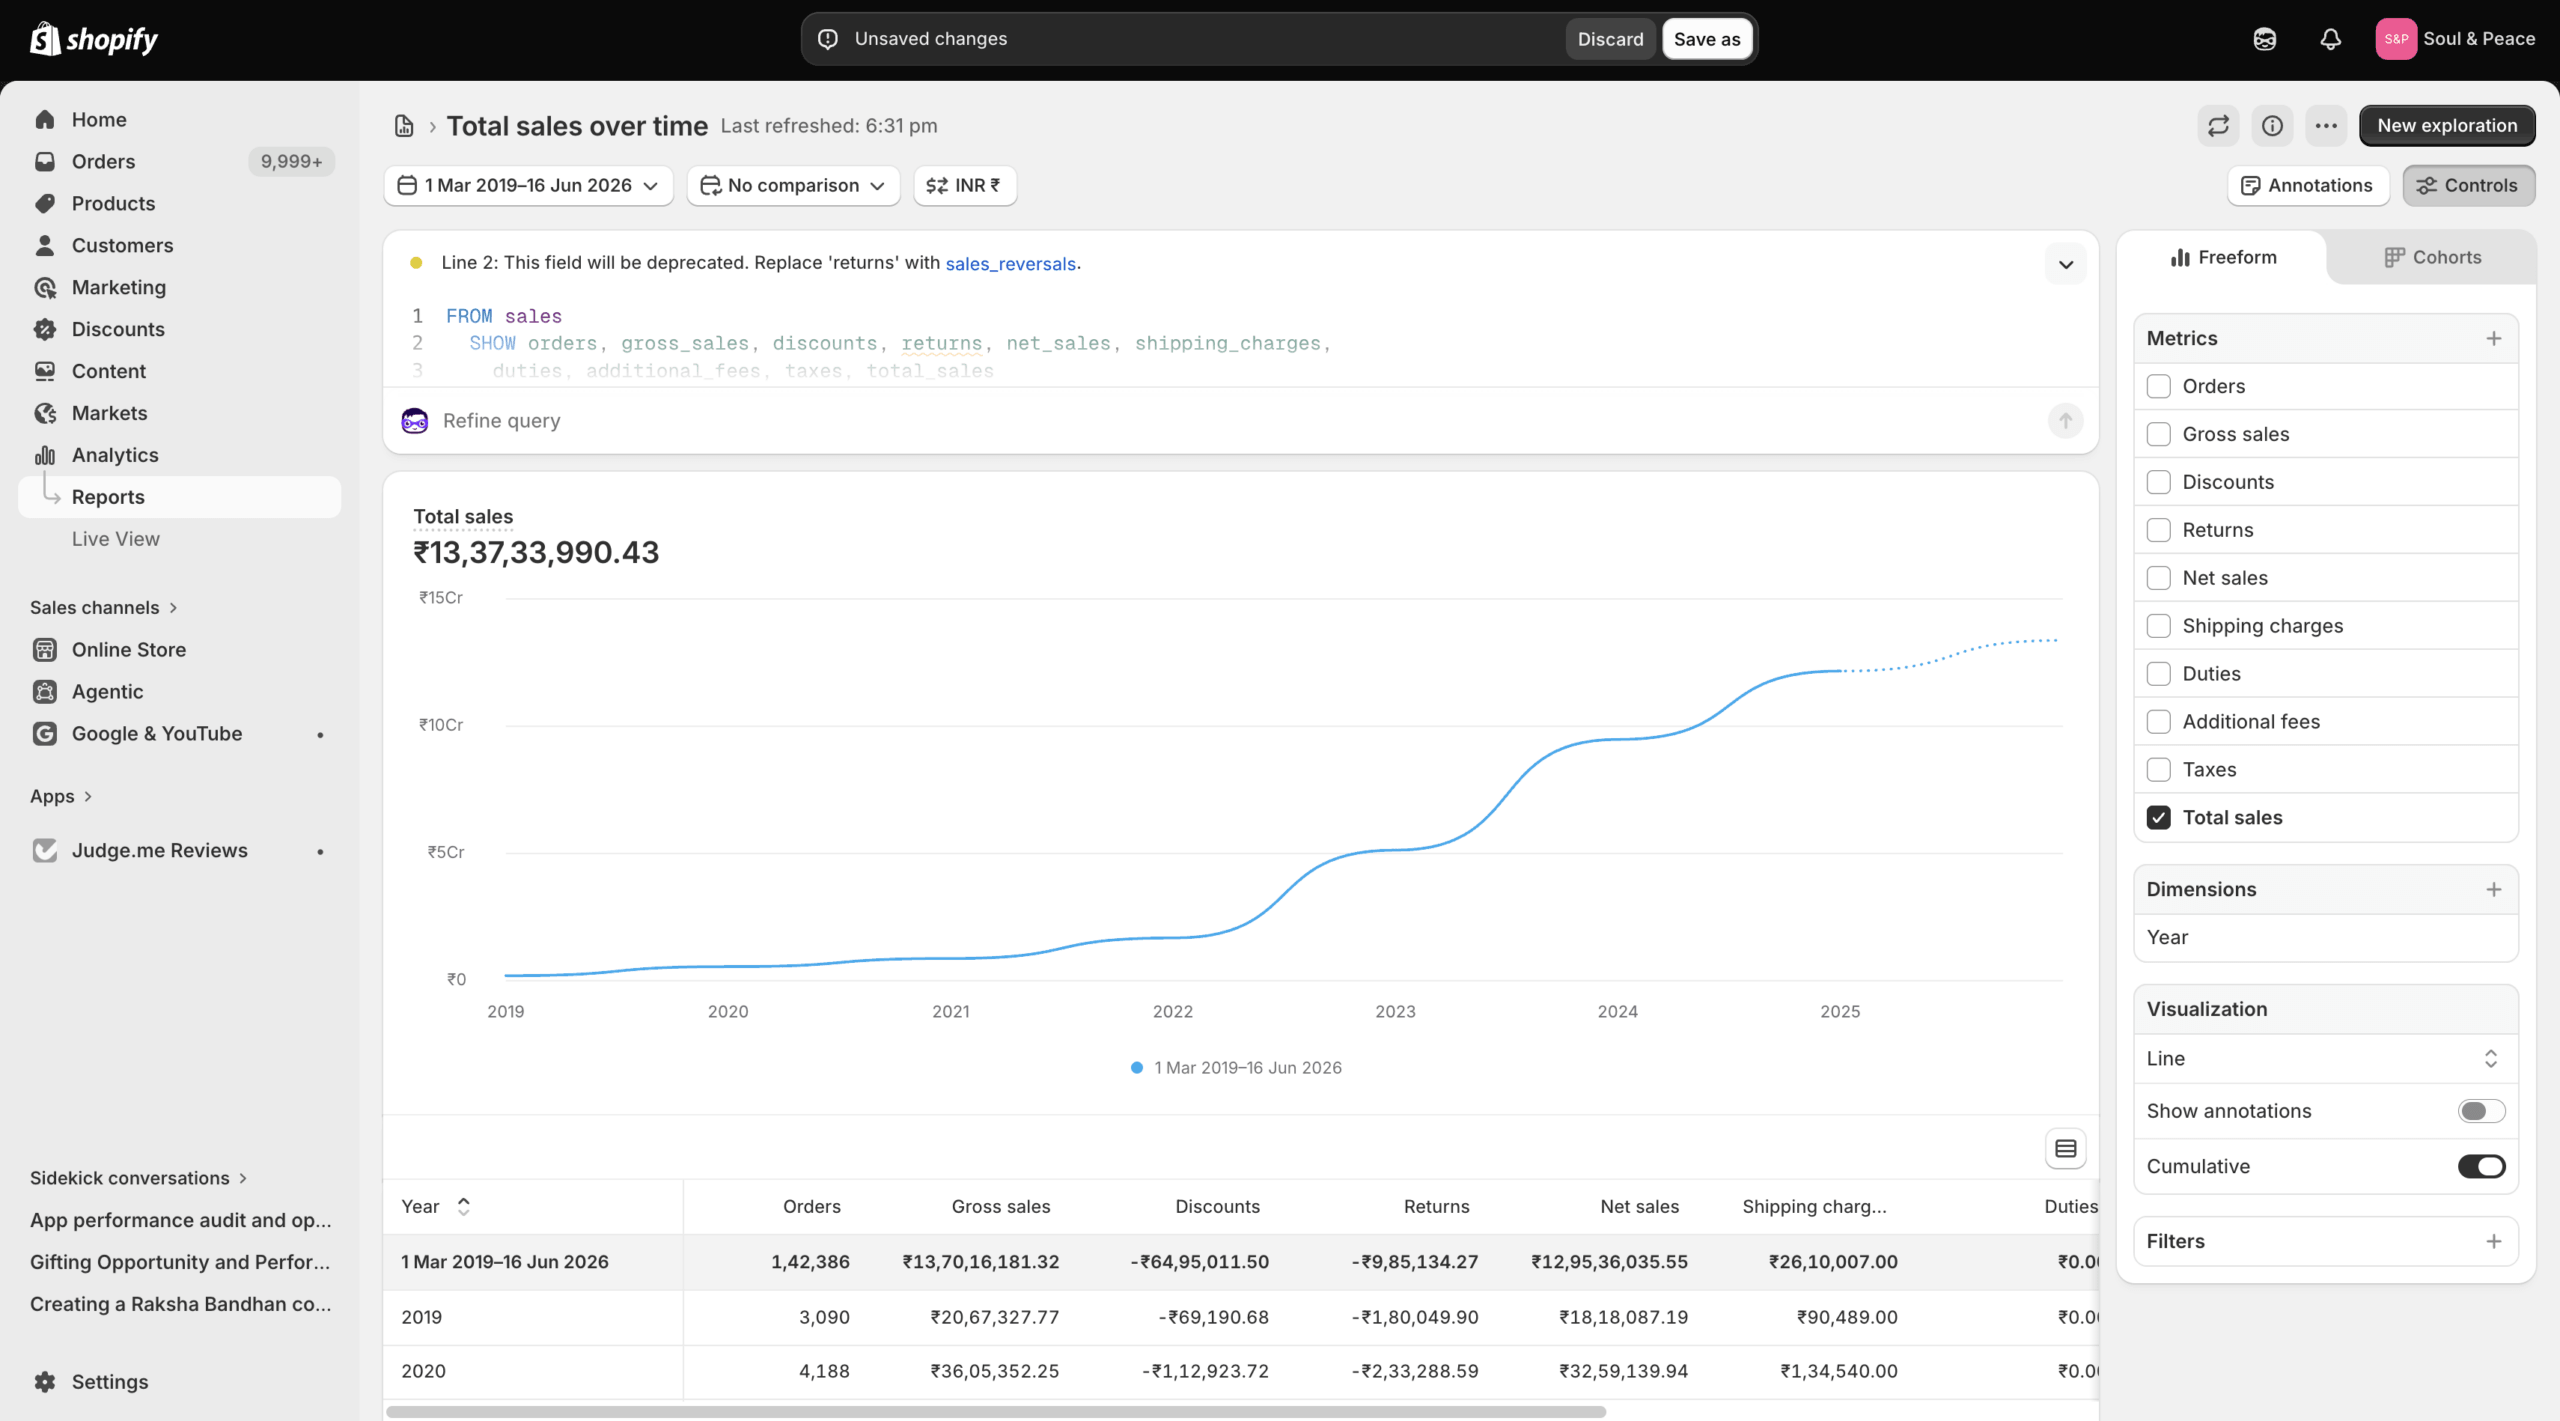Click the horizontal table scrollbar
Viewport: 2560px width, 1421px height.
click(996, 1412)
